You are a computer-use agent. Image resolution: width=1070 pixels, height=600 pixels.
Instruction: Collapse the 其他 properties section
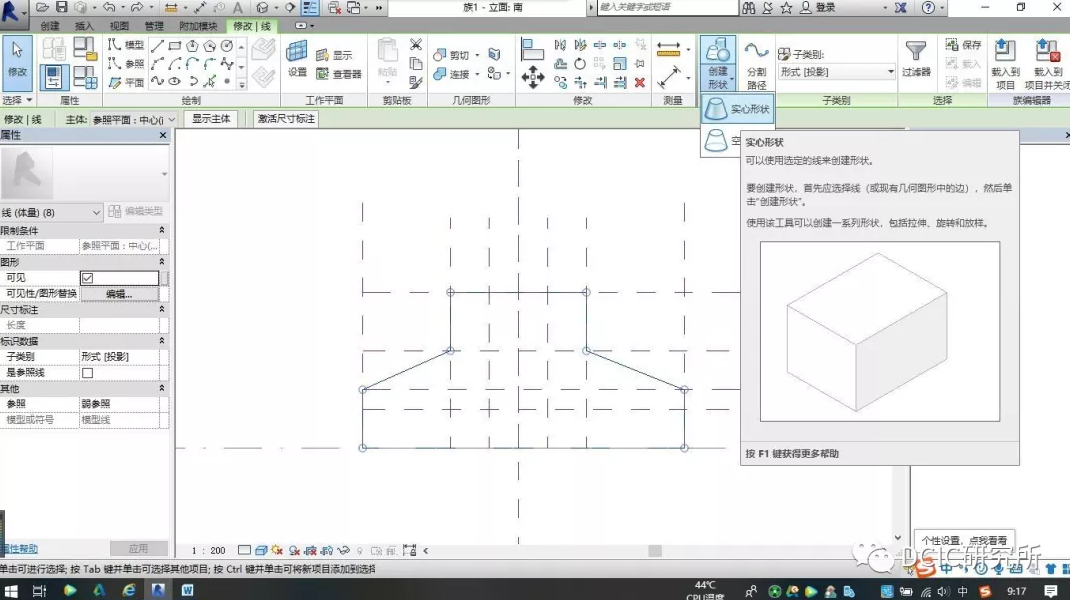tap(162, 388)
